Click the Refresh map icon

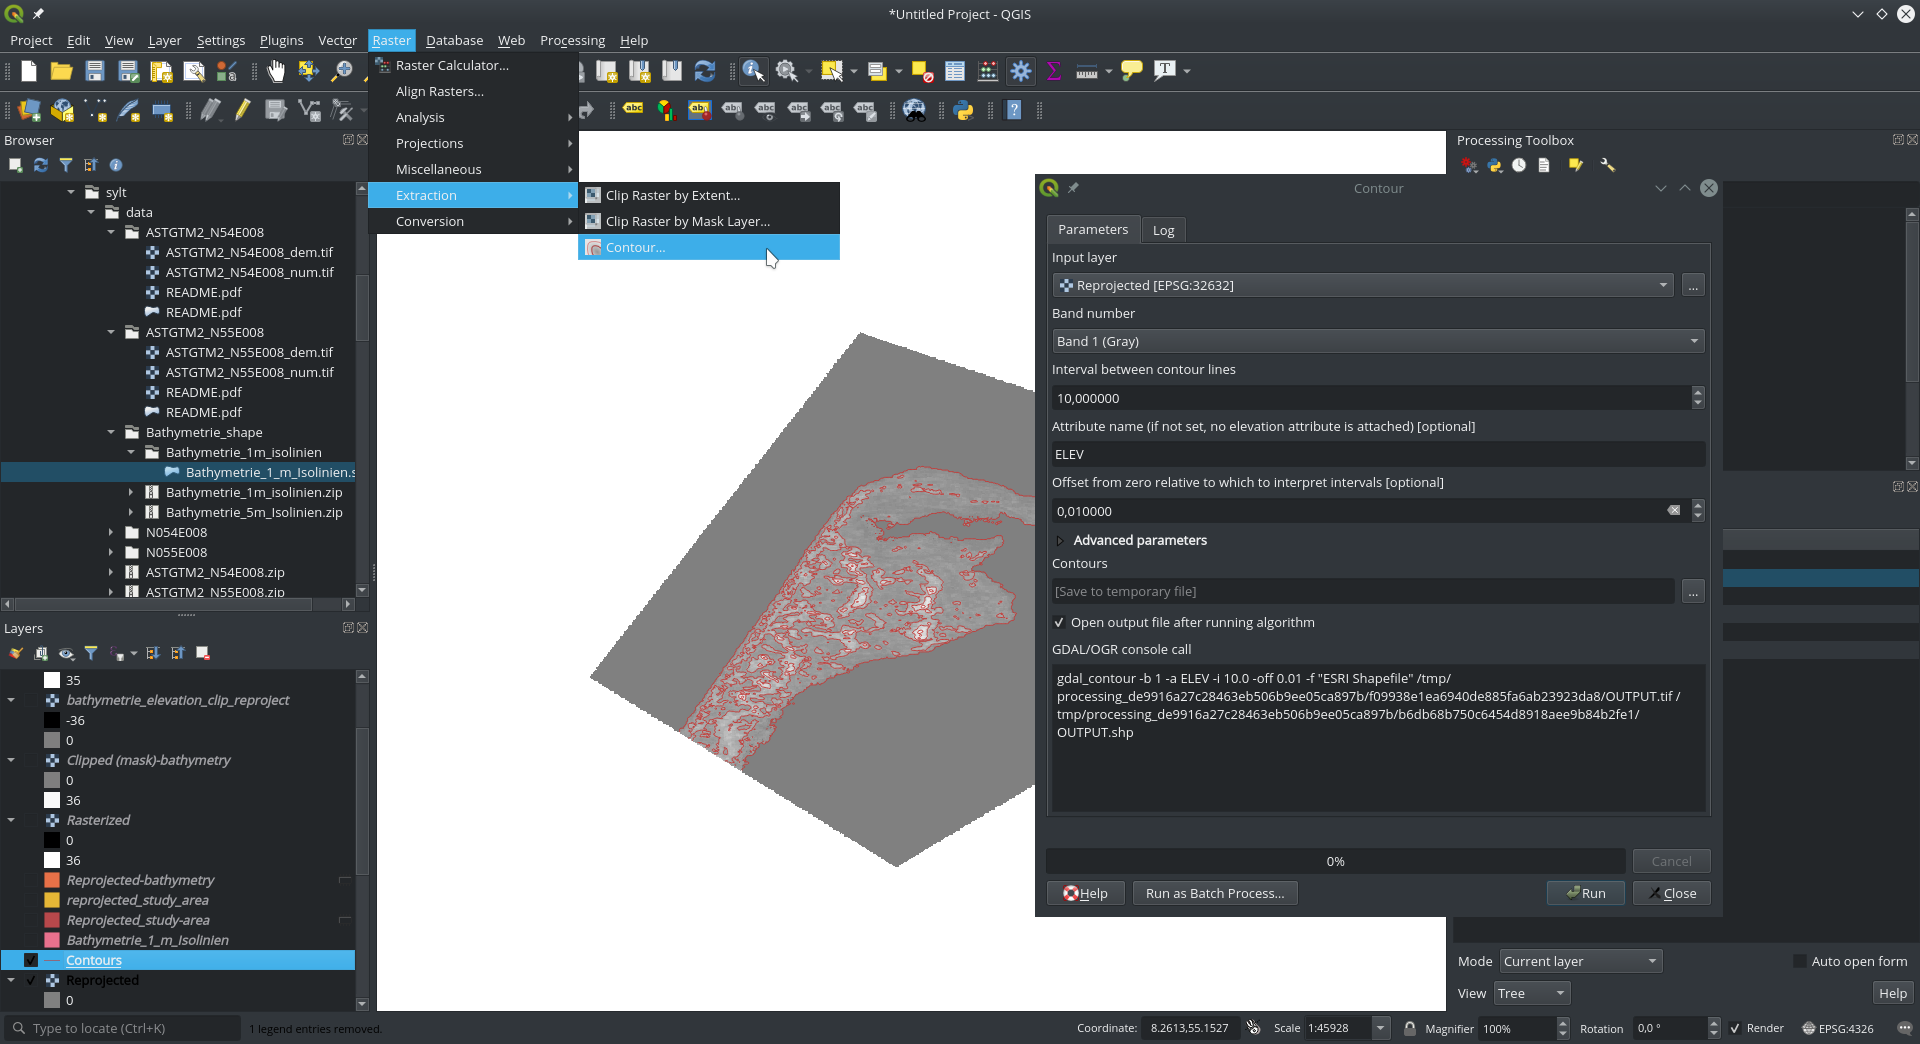click(x=705, y=71)
